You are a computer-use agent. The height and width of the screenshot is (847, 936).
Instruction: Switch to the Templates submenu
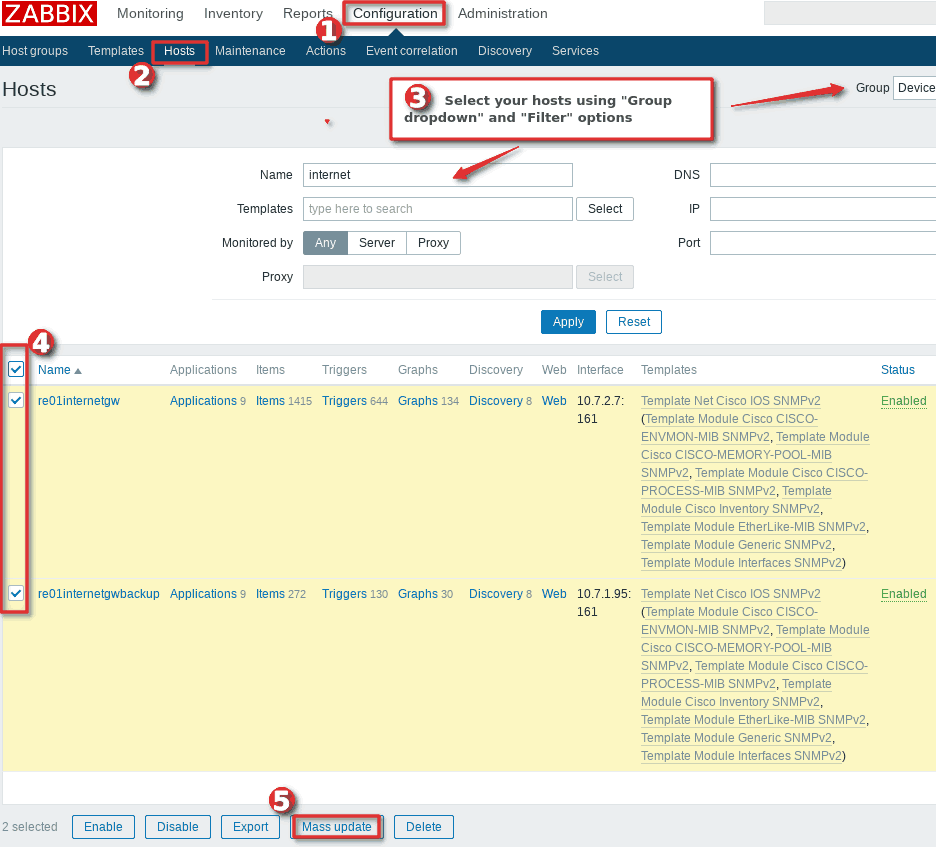115,51
